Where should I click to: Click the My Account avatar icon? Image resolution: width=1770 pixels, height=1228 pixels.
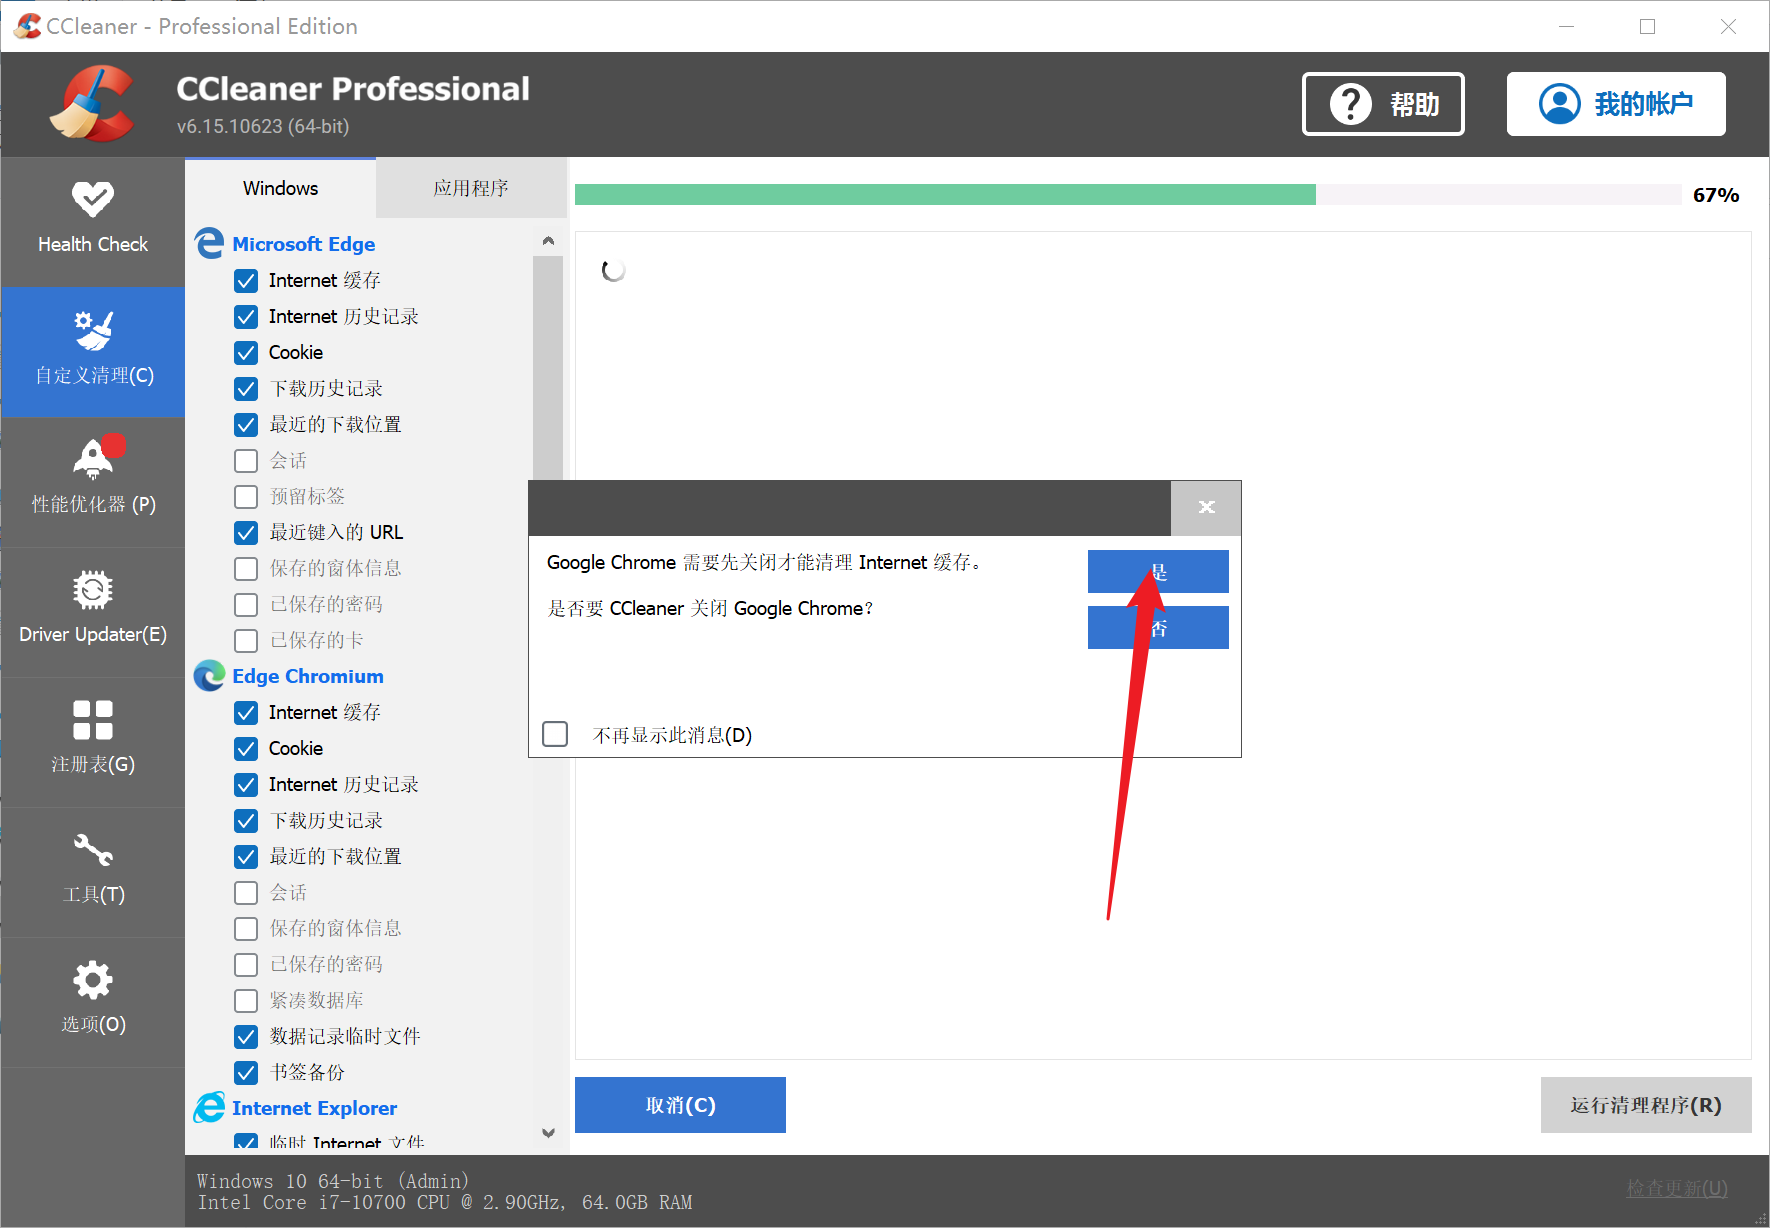coord(1560,104)
